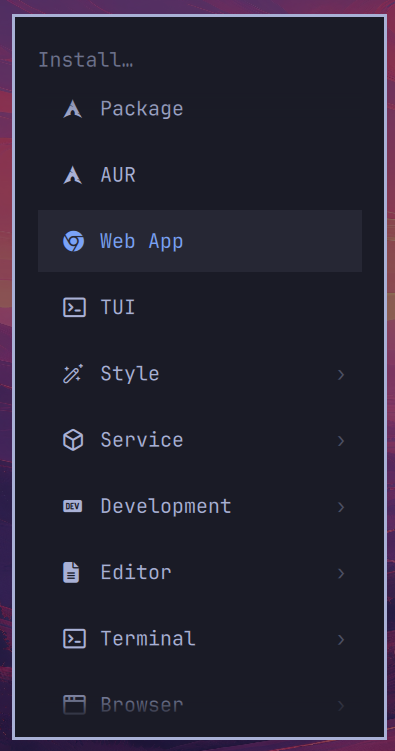
Task: Choose the Package menu entry
Action: tap(200, 109)
